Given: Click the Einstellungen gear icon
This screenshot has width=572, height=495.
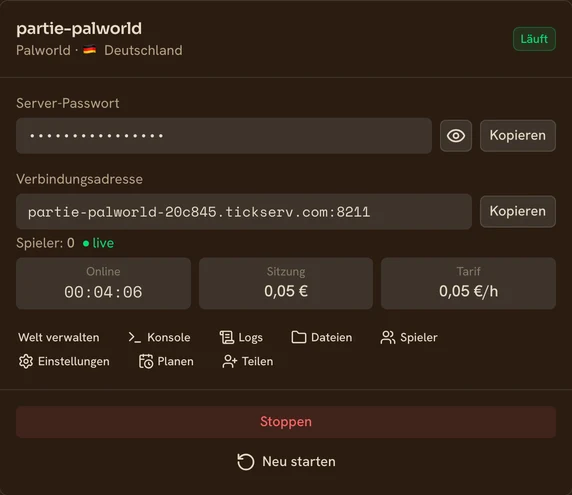Looking at the screenshot, I should pos(26,361).
